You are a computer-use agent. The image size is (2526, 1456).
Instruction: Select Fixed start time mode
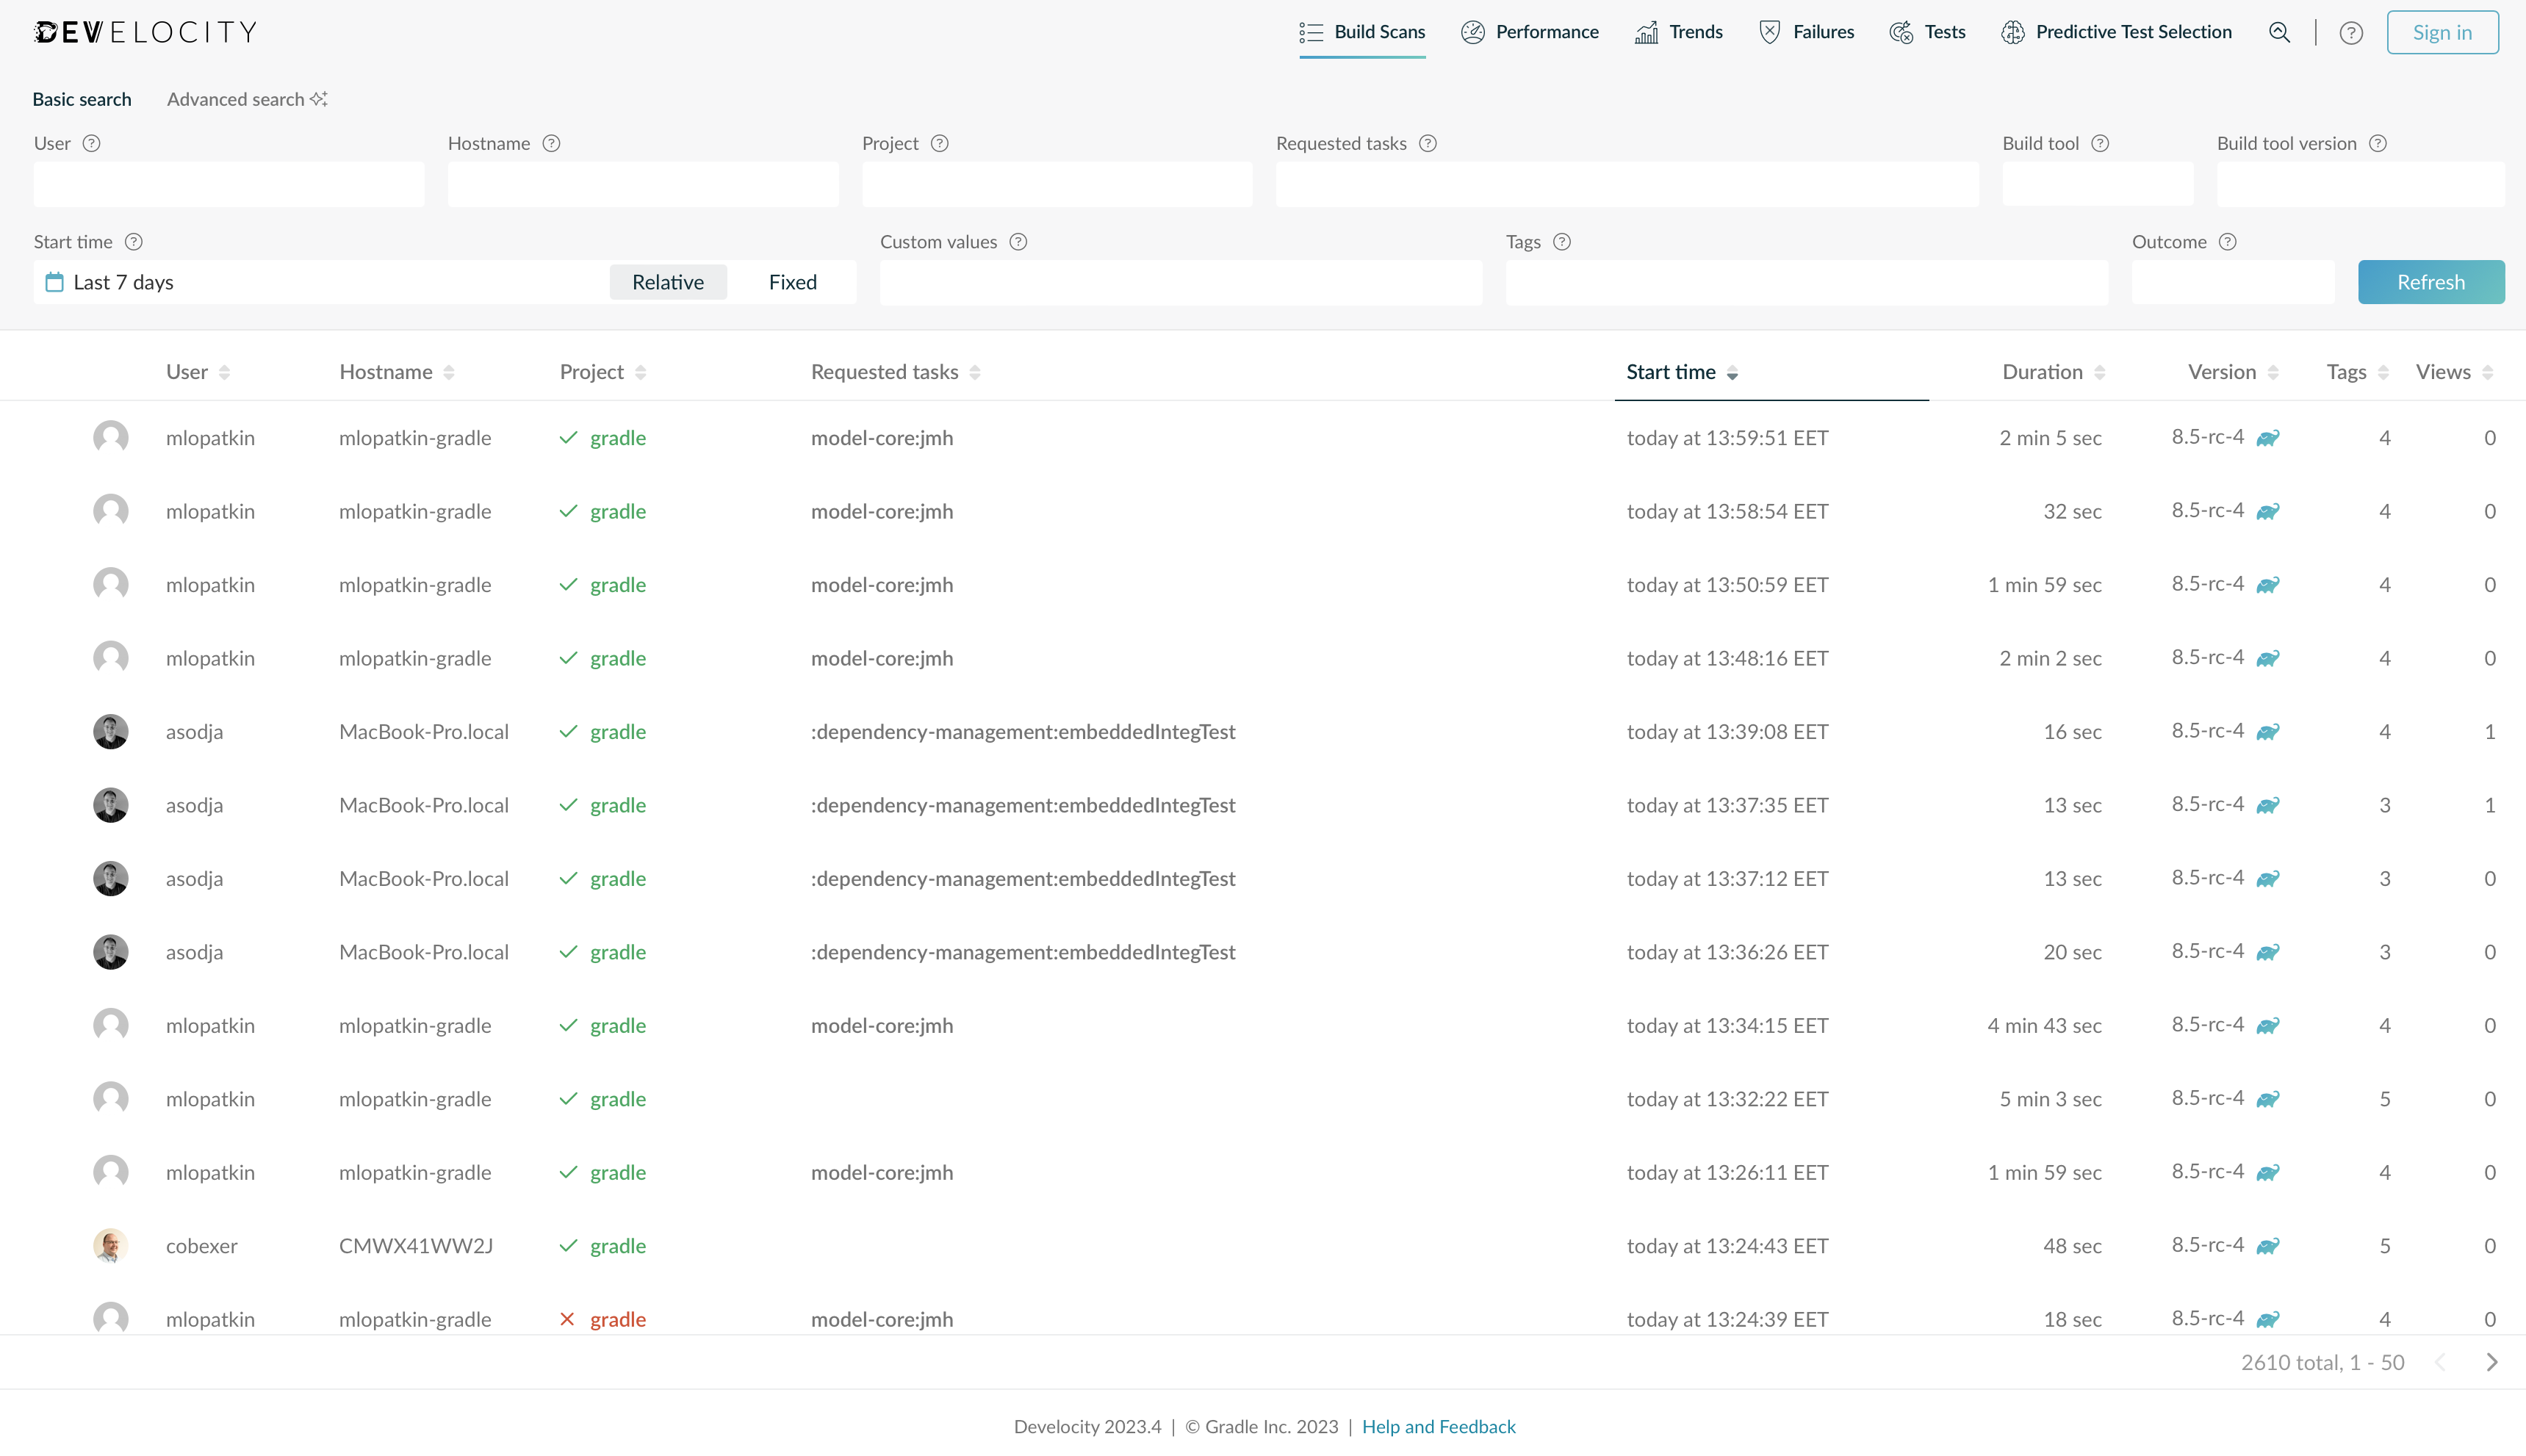click(x=791, y=282)
